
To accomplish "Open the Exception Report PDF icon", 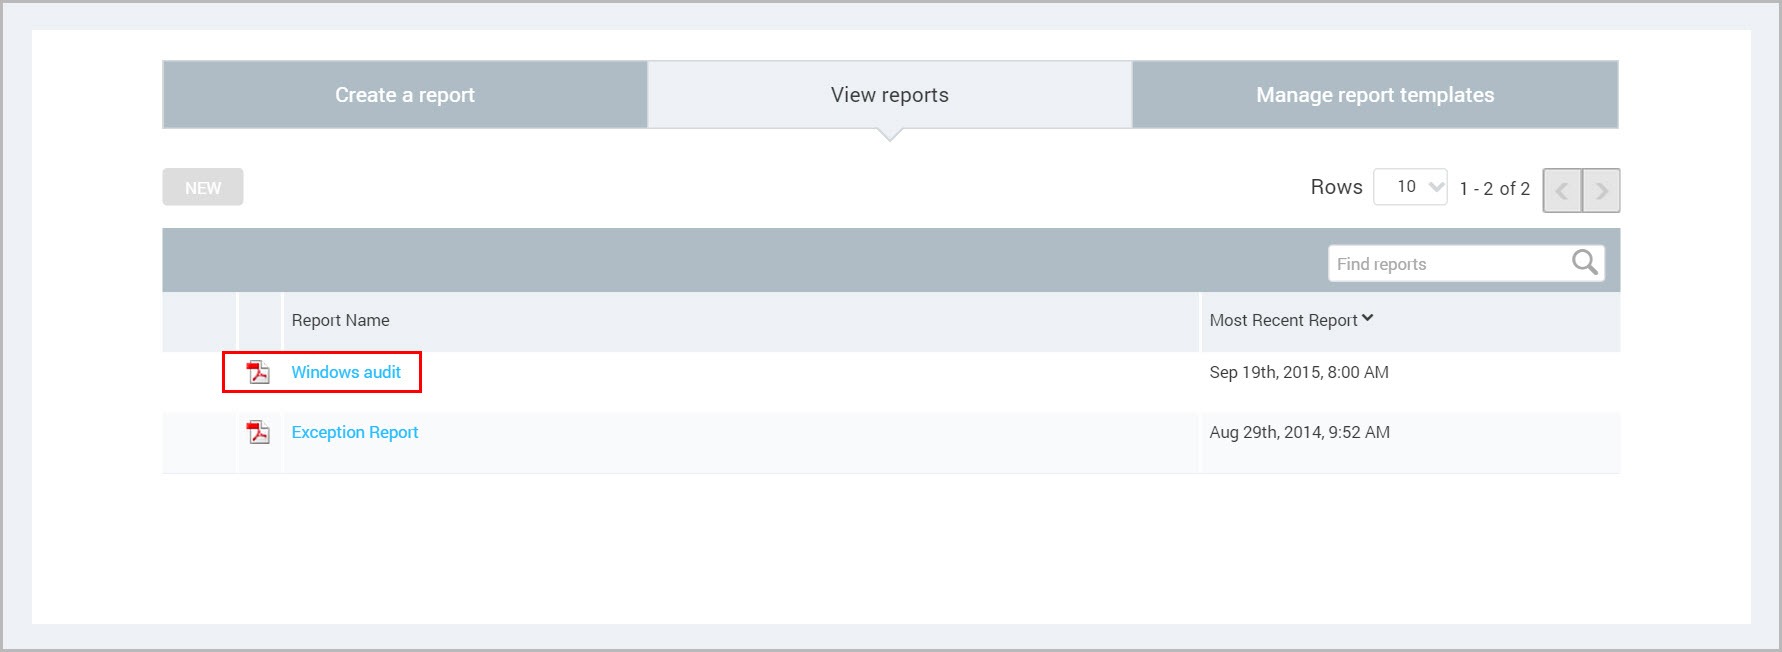I will 258,432.
